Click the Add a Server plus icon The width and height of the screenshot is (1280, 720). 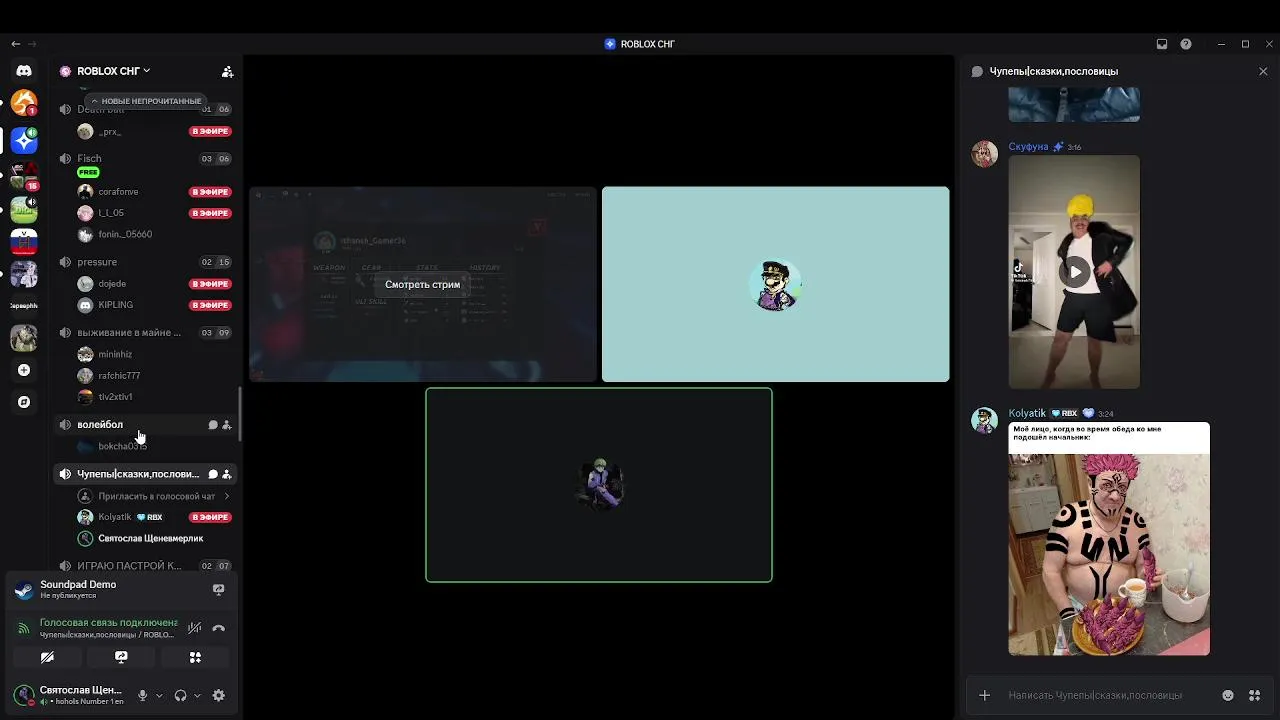pyautogui.click(x=24, y=370)
